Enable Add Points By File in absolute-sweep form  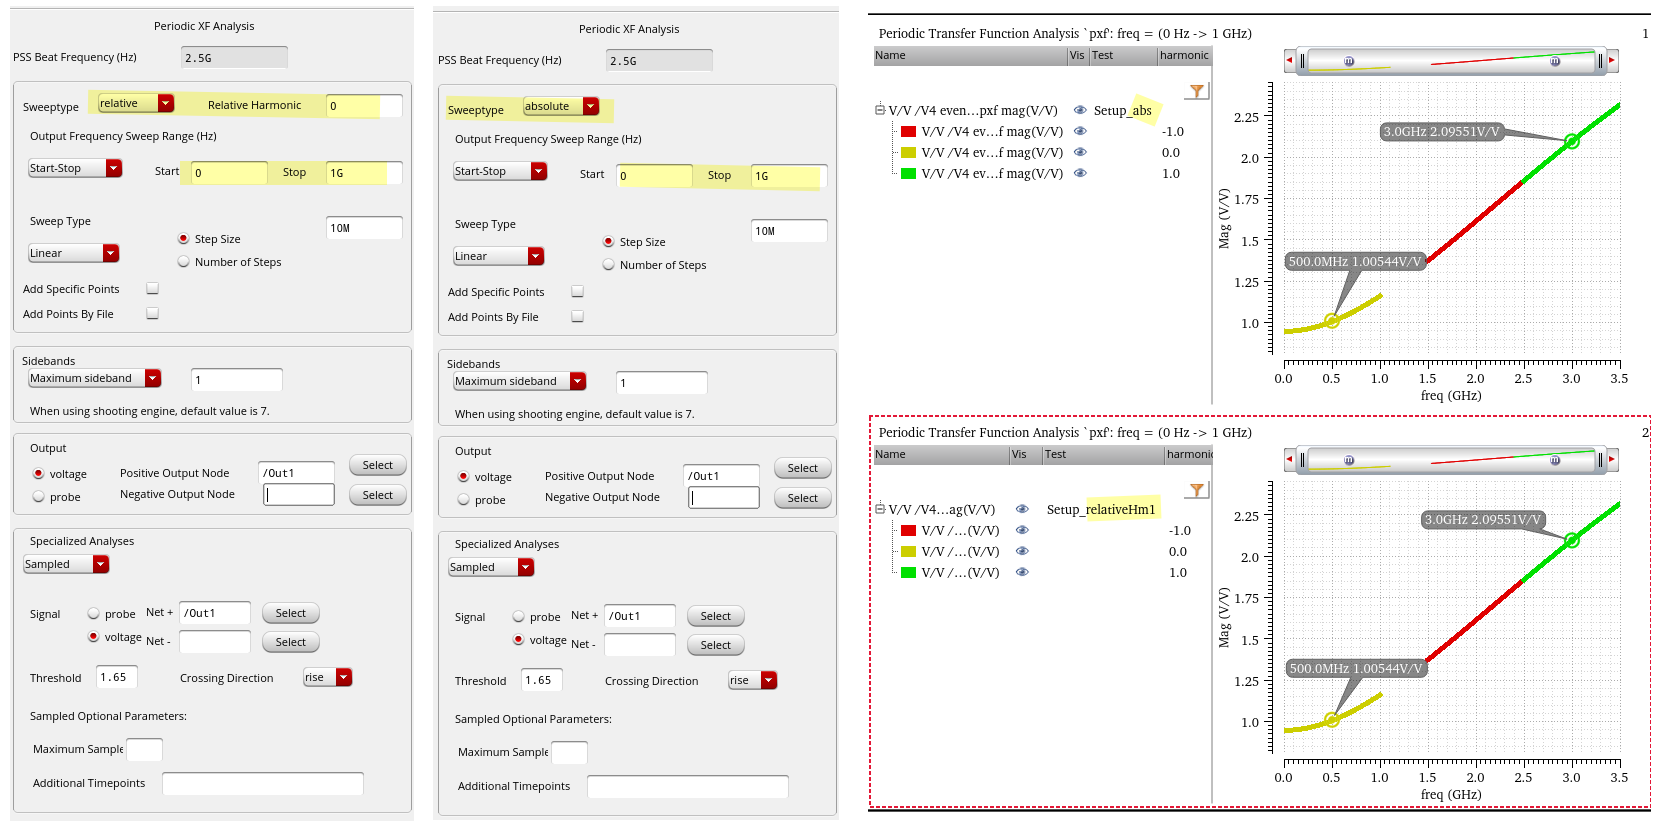click(x=578, y=316)
